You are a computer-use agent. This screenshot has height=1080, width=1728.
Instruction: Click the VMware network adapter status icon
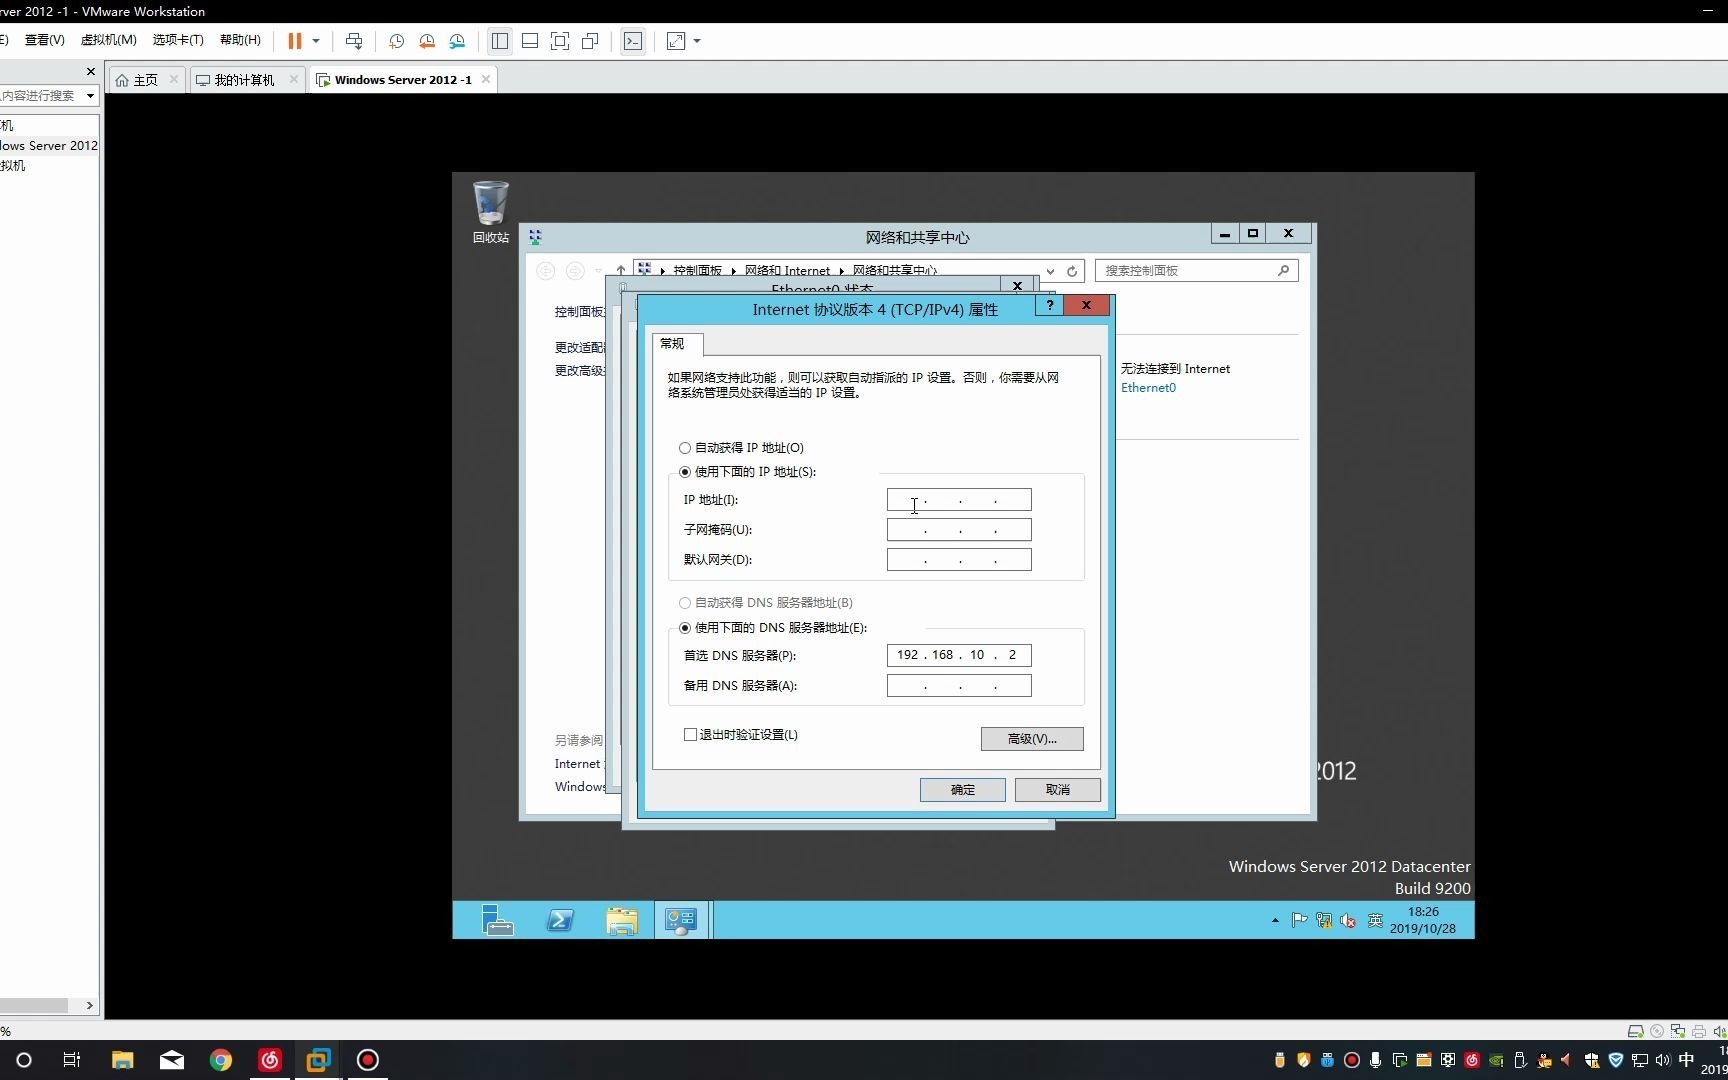click(1678, 1031)
